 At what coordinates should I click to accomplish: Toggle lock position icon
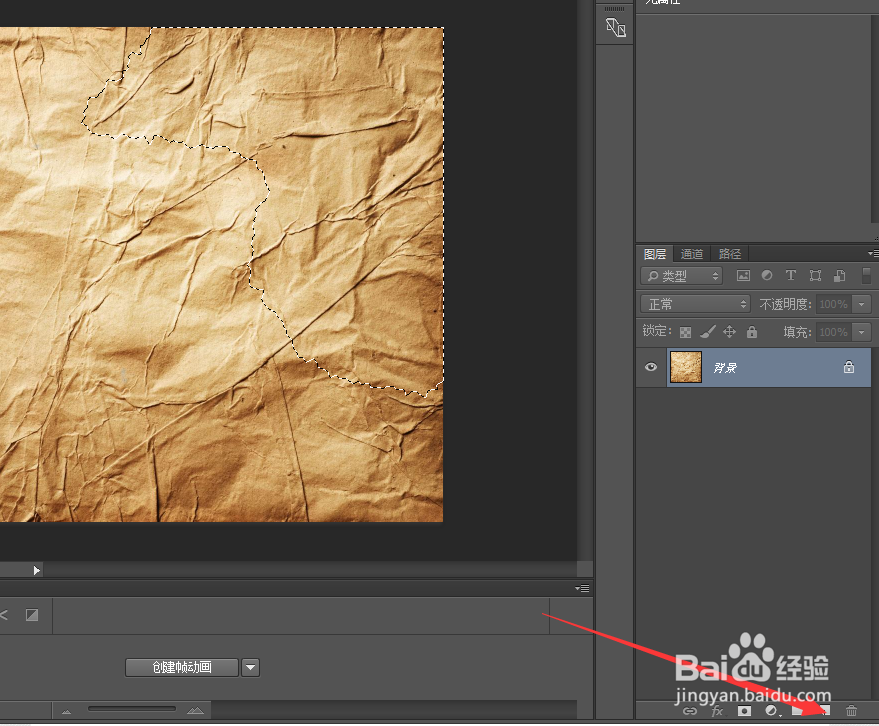coord(729,332)
